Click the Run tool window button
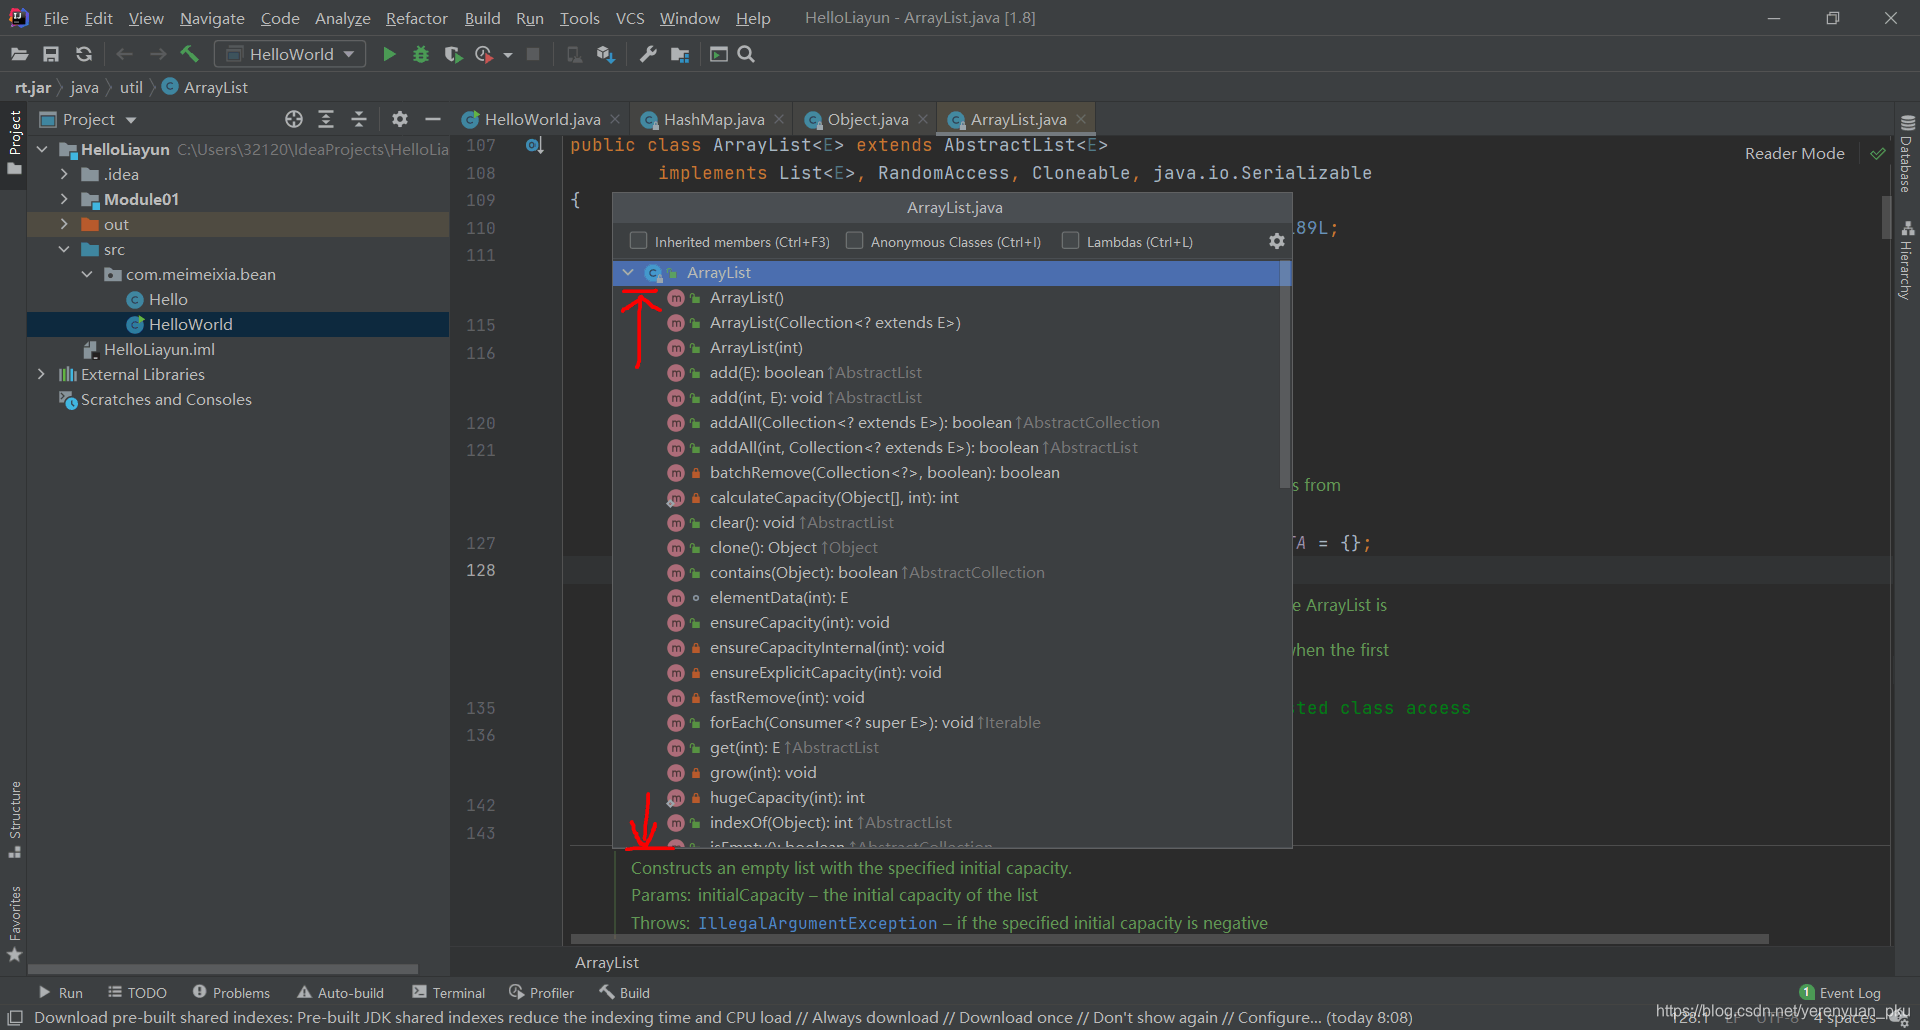The image size is (1920, 1030). tap(60, 993)
